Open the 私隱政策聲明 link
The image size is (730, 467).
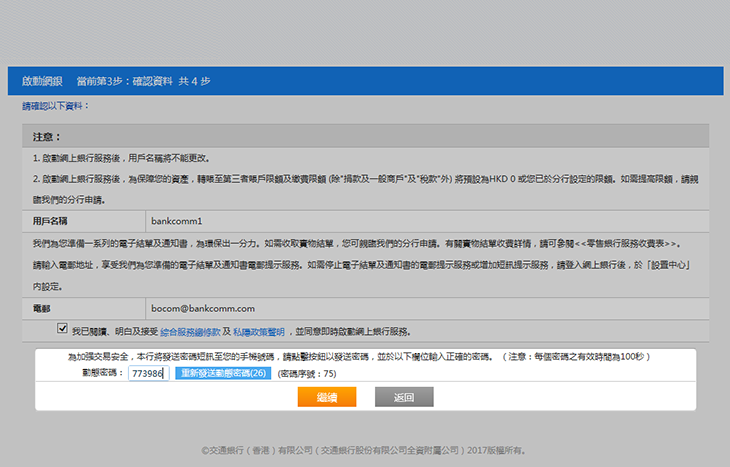tap(259, 331)
